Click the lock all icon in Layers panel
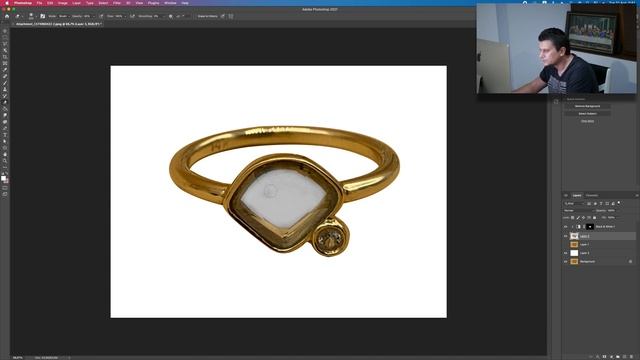This screenshot has width=640, height=360. 594,218
